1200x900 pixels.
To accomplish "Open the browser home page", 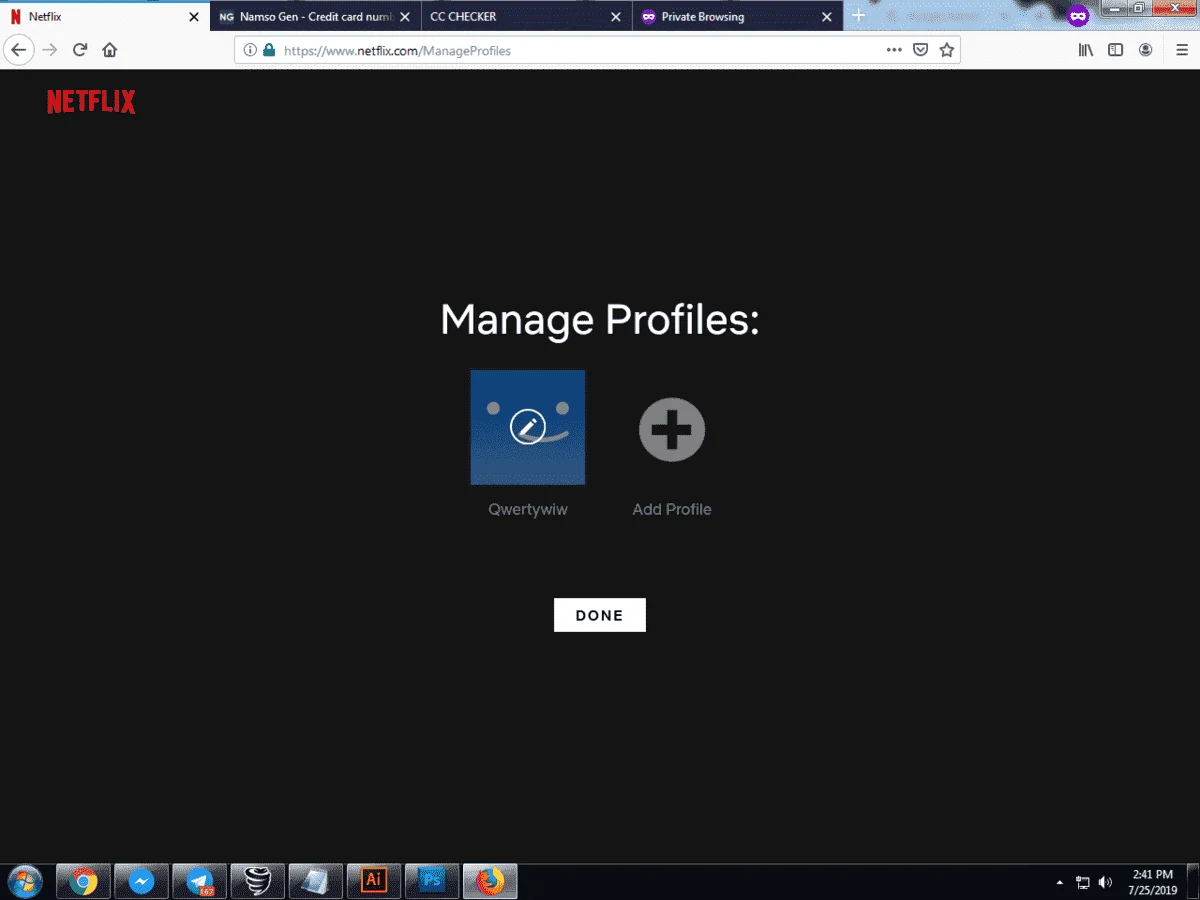I will pos(110,50).
